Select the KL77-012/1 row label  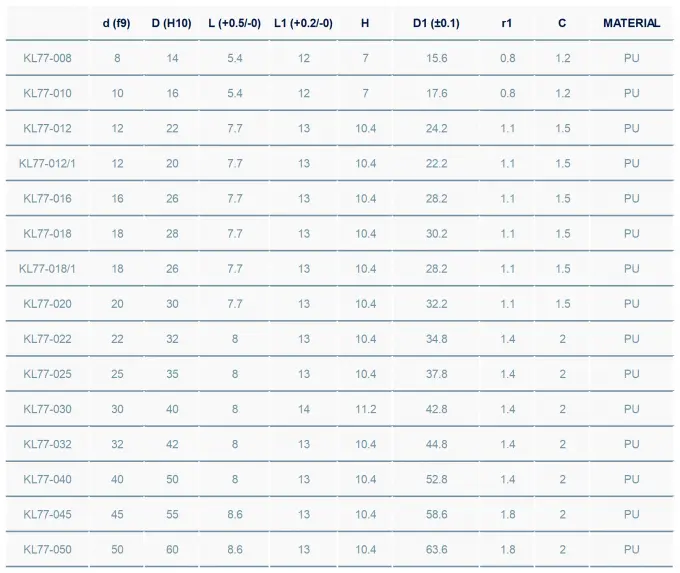click(48, 163)
